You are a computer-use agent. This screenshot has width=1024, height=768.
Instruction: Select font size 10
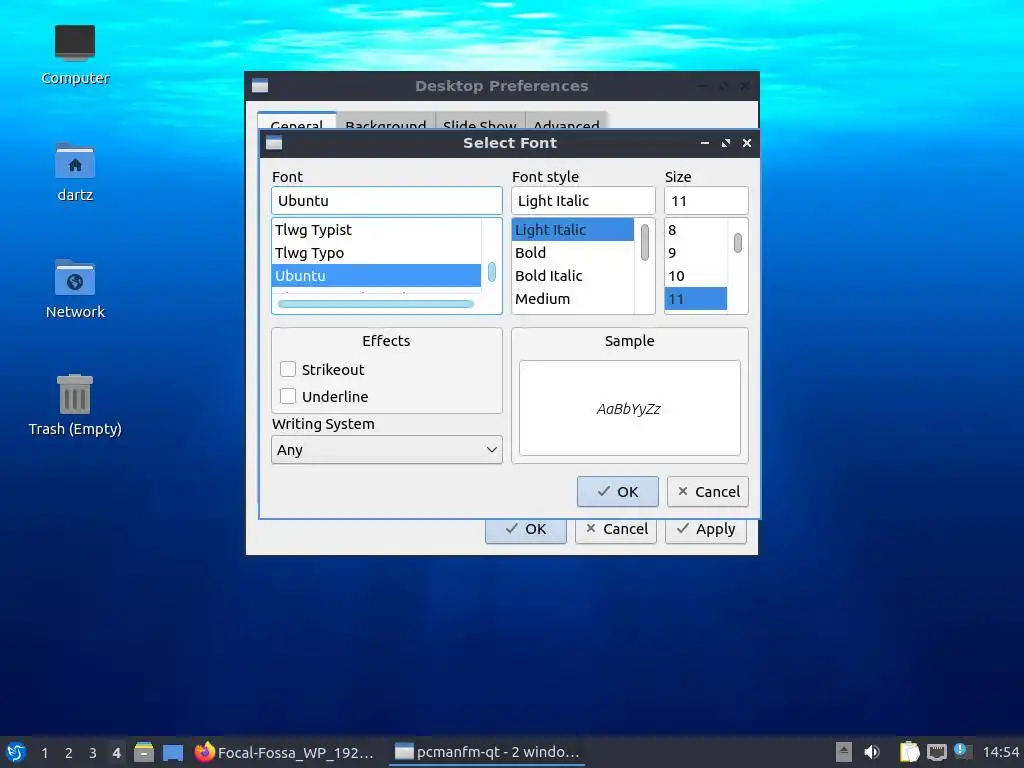tap(696, 276)
